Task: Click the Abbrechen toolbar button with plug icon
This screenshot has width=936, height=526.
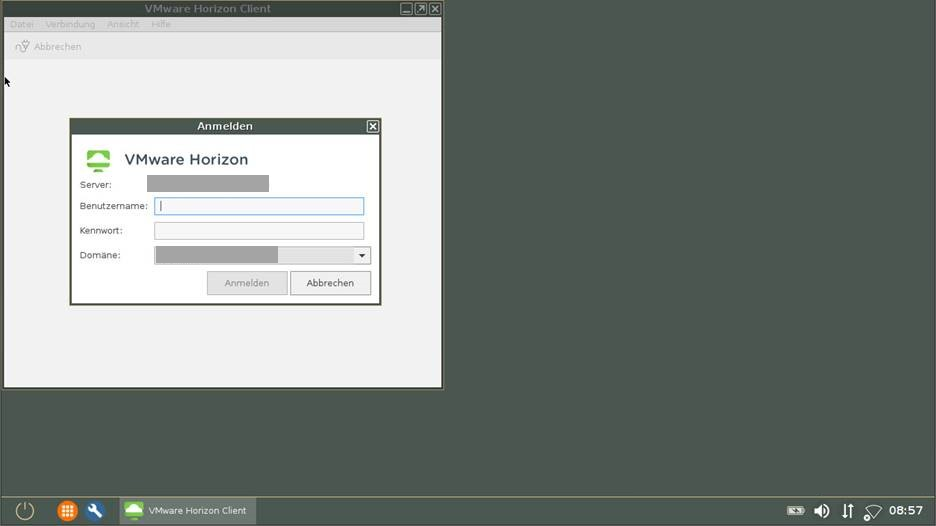Action: 48,47
